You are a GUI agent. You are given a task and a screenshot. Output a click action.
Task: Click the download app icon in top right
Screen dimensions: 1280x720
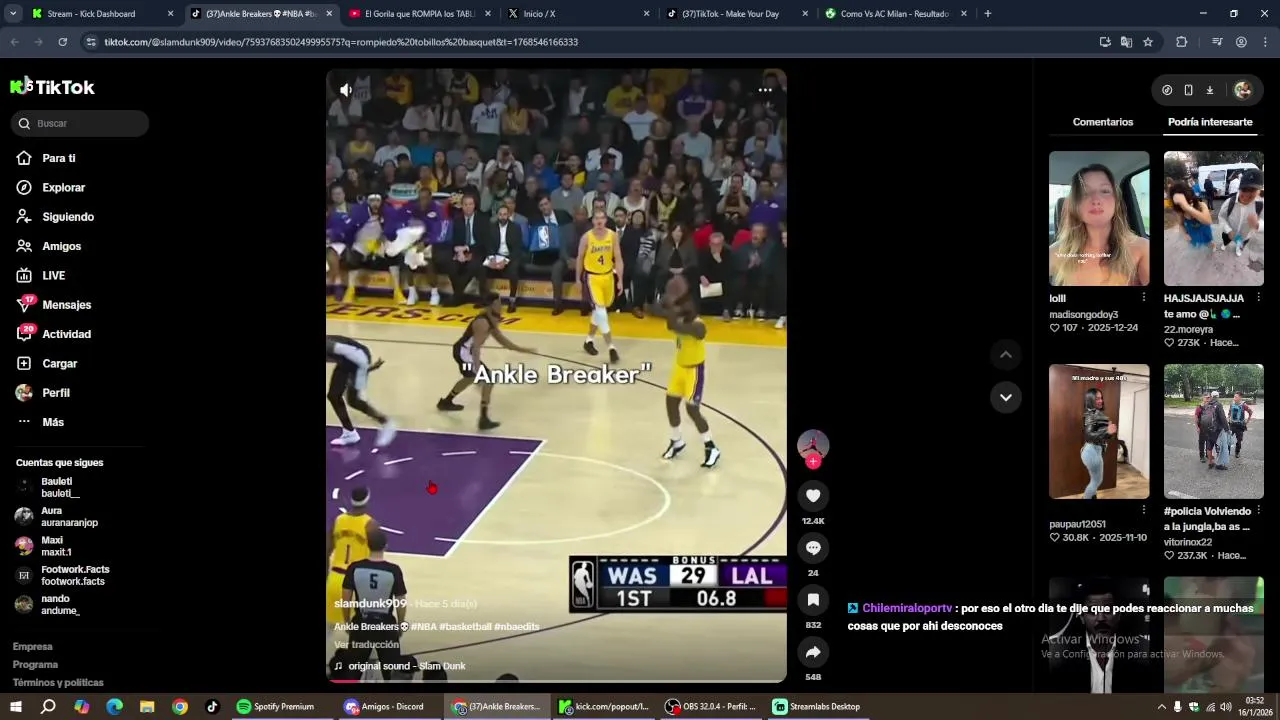pos(1210,90)
